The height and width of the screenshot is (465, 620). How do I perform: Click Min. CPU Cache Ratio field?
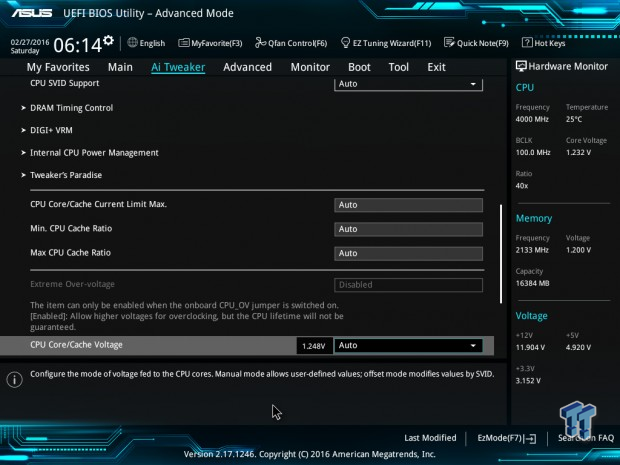[408, 229]
